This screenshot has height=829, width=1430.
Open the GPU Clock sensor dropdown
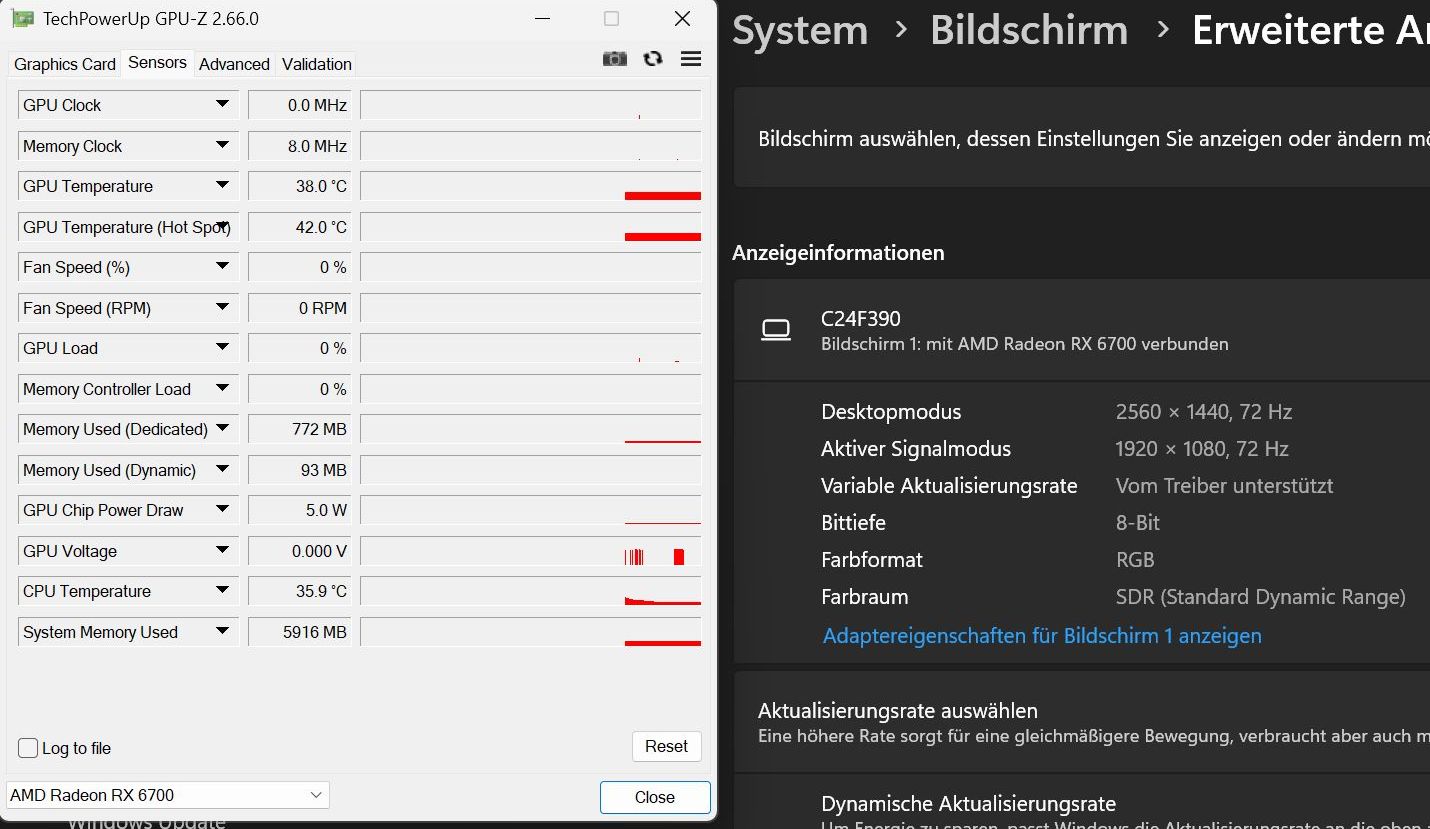click(x=222, y=105)
